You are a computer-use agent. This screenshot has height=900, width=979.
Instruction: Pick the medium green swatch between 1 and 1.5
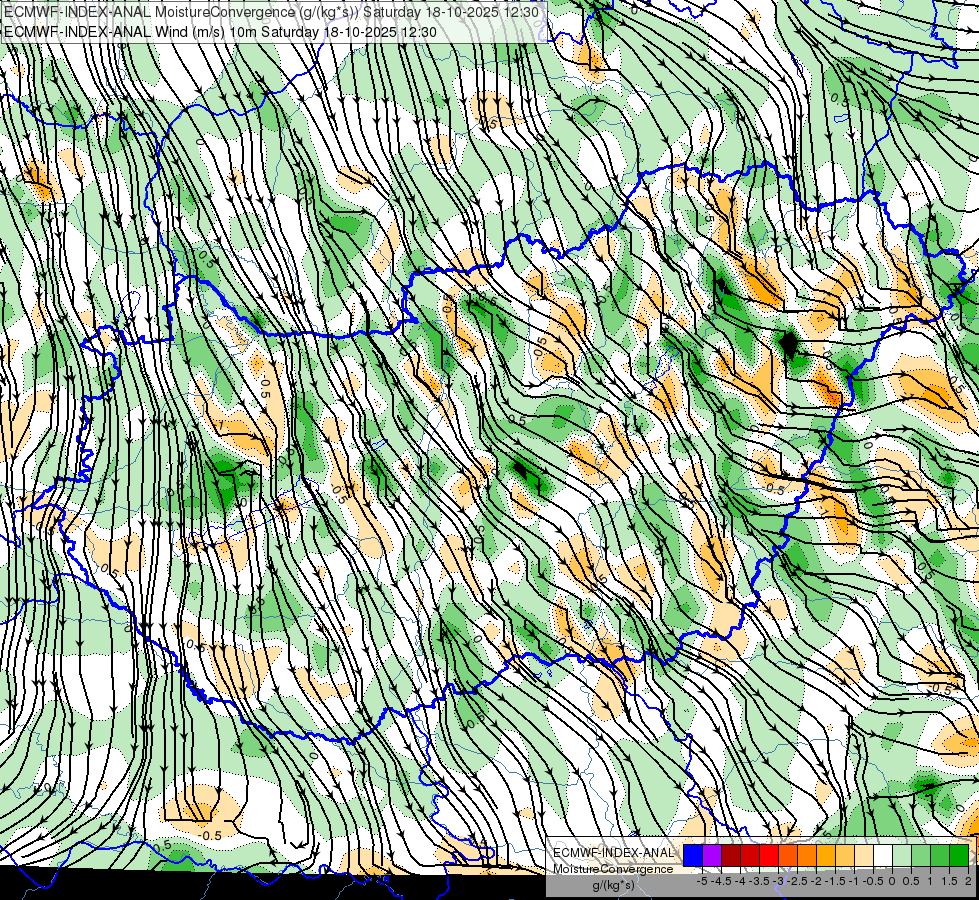(940, 856)
